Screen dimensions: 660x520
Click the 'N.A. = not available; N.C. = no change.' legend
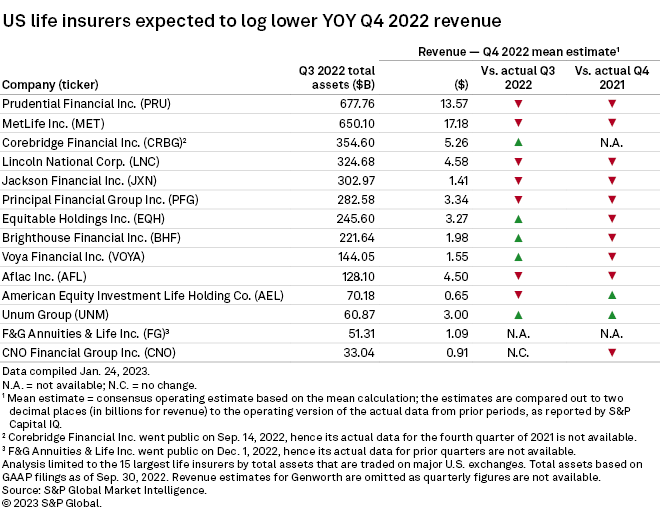99,385
